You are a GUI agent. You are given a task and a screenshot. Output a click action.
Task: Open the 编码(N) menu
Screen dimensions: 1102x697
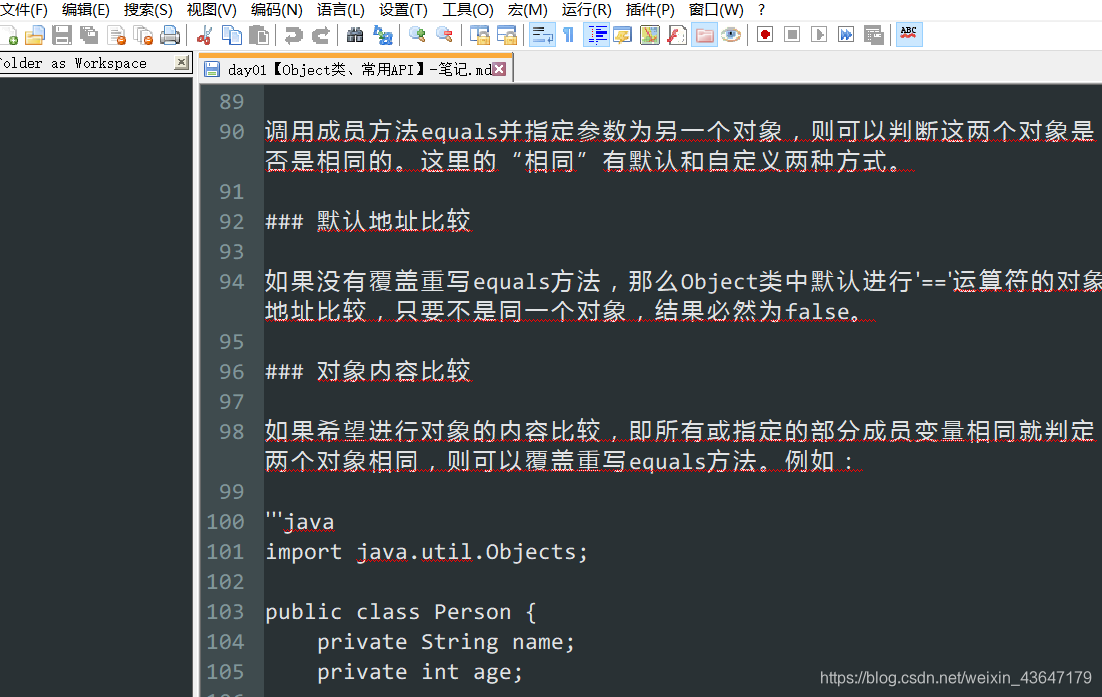tap(276, 10)
